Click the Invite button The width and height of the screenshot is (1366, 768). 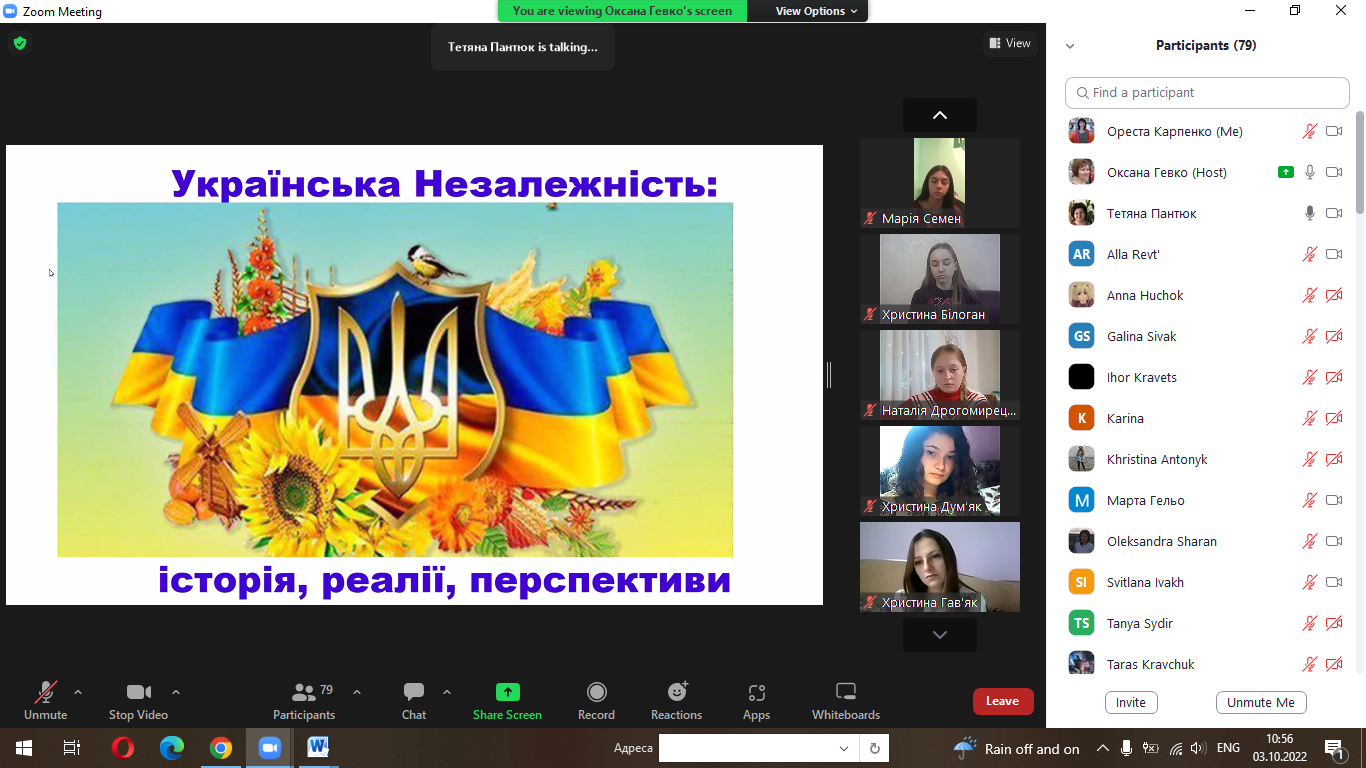pyautogui.click(x=1131, y=702)
